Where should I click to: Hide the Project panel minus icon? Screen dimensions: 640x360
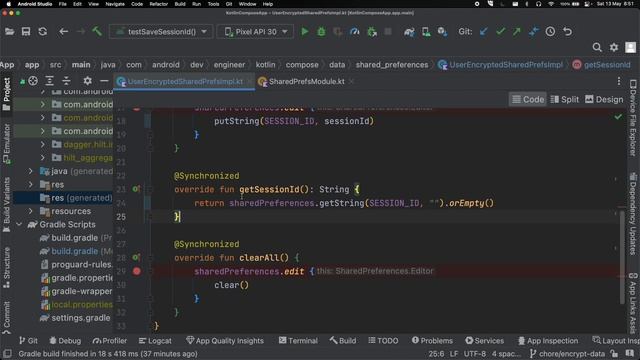(x=104, y=81)
